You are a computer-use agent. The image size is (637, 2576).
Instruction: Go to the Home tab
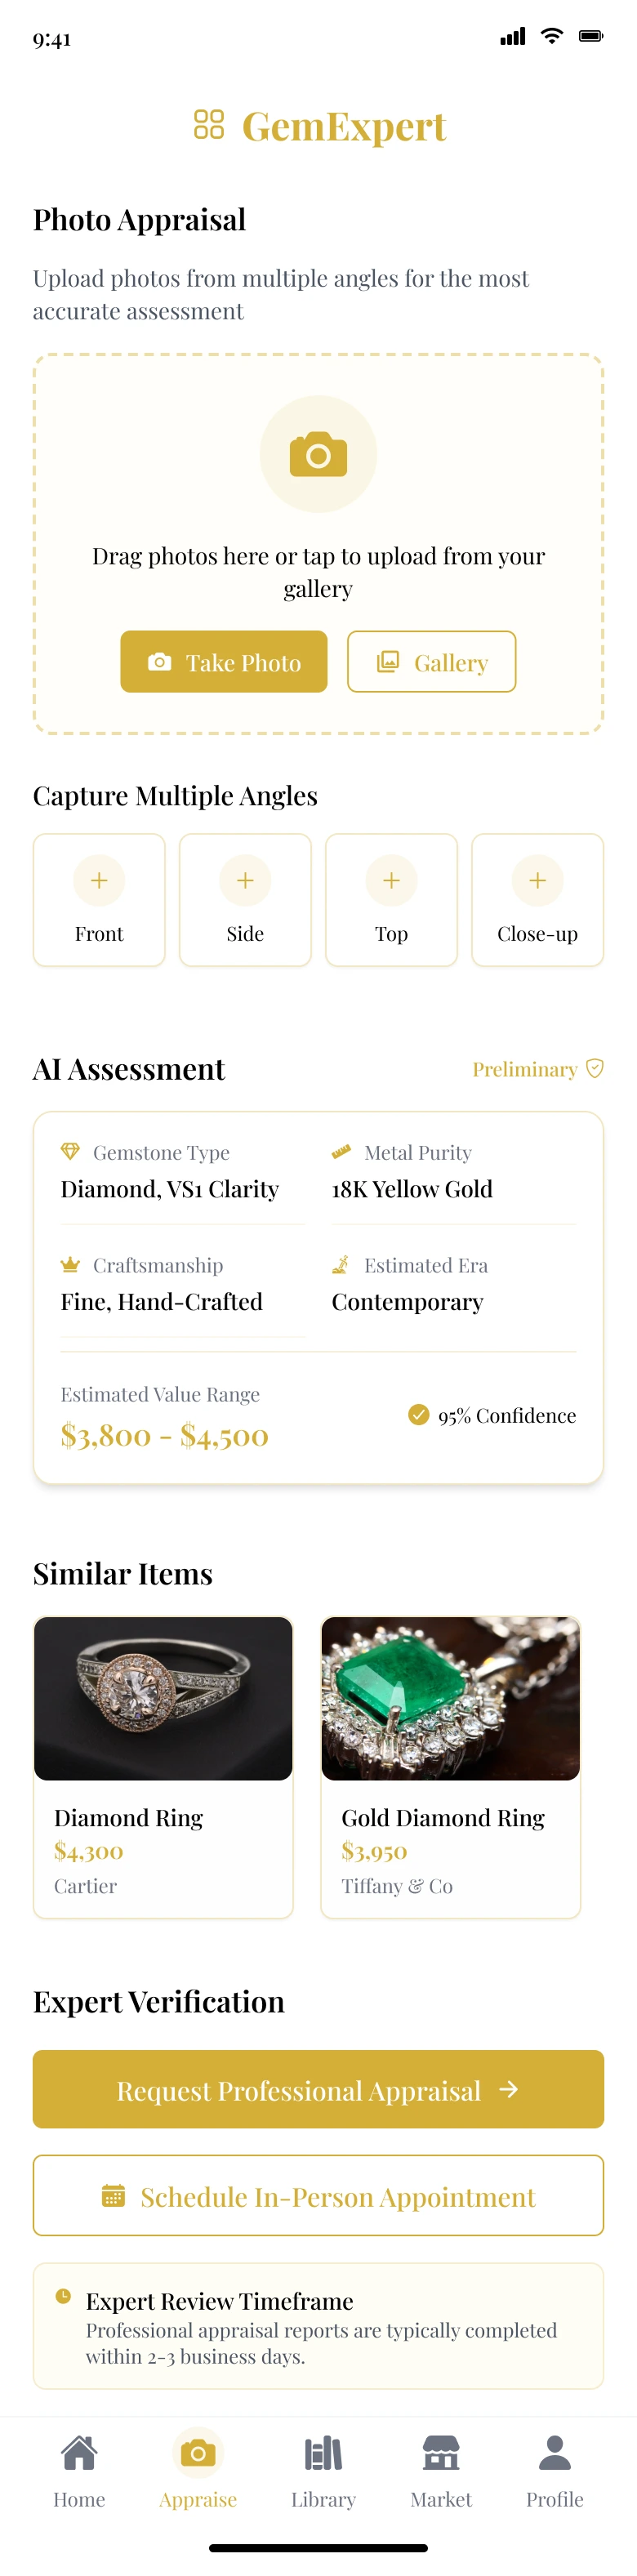pyautogui.click(x=79, y=2470)
